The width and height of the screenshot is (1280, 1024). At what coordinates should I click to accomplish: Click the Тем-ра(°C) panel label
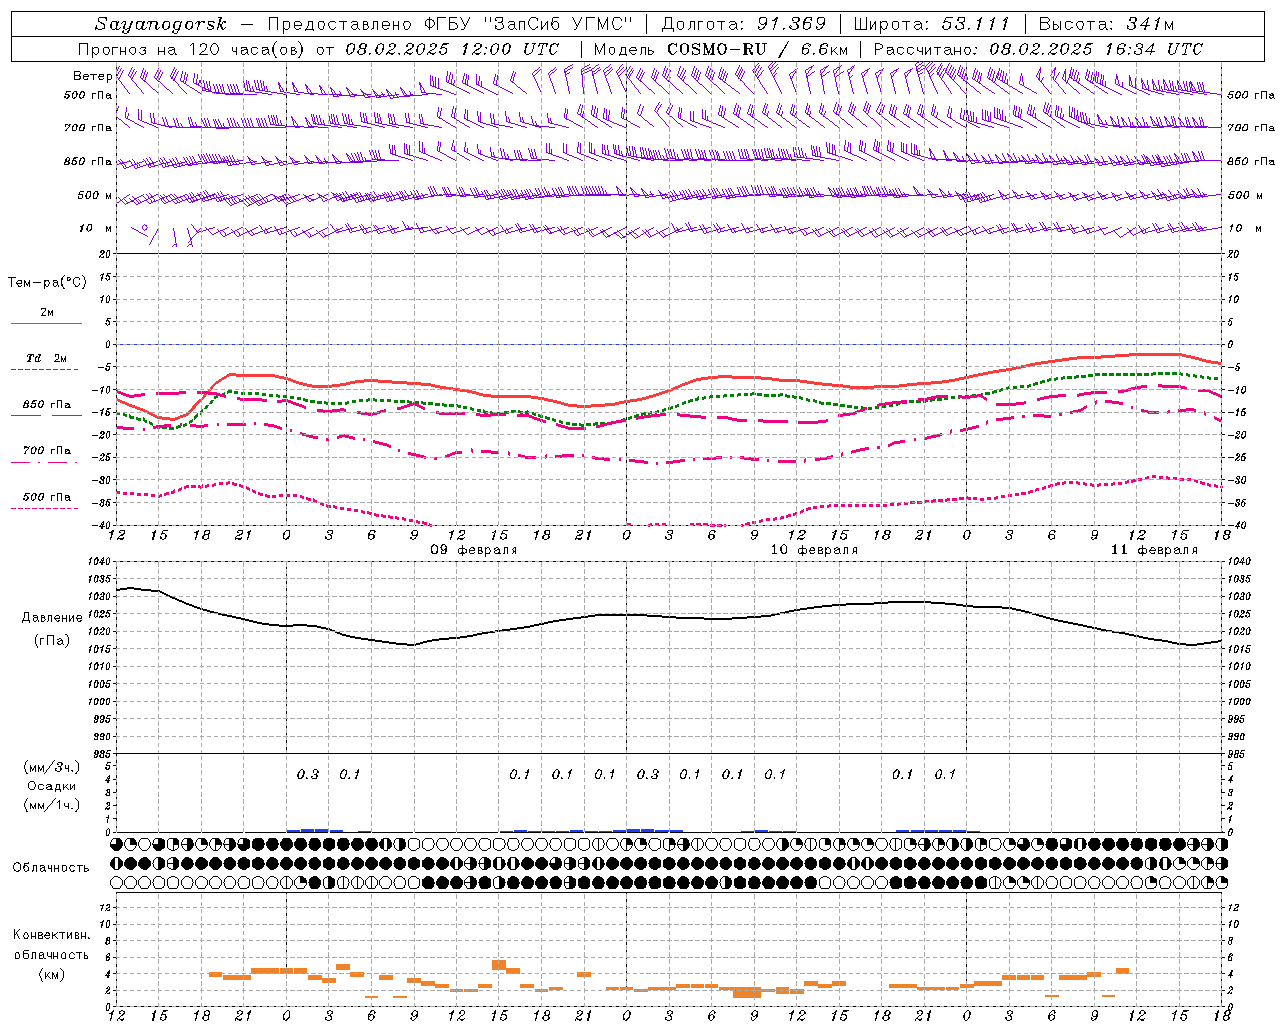[47, 283]
